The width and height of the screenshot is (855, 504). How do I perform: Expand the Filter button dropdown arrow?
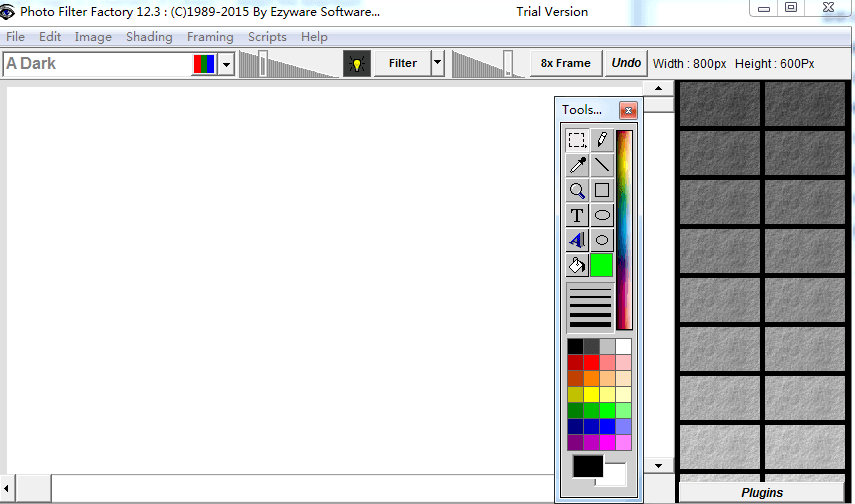tap(437, 63)
